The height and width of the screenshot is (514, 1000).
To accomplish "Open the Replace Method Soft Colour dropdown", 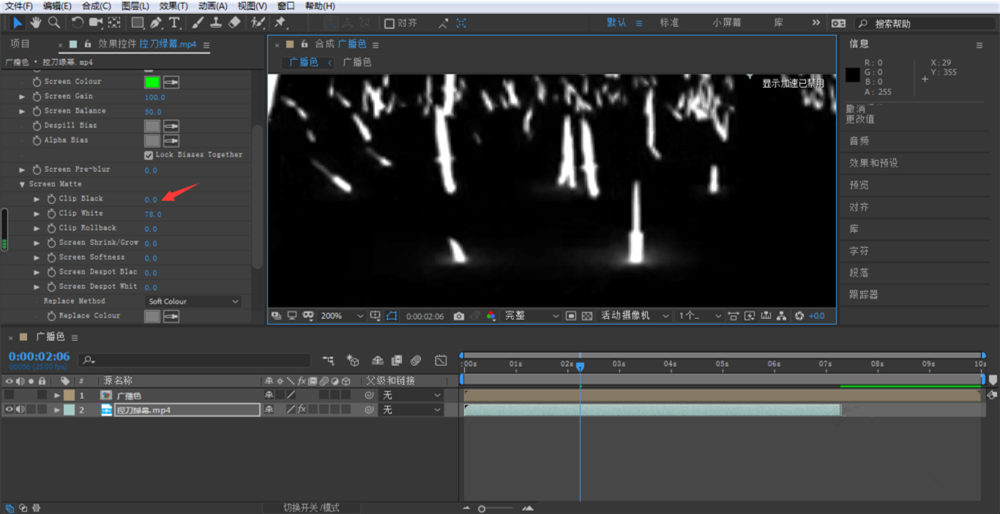I will 193,301.
